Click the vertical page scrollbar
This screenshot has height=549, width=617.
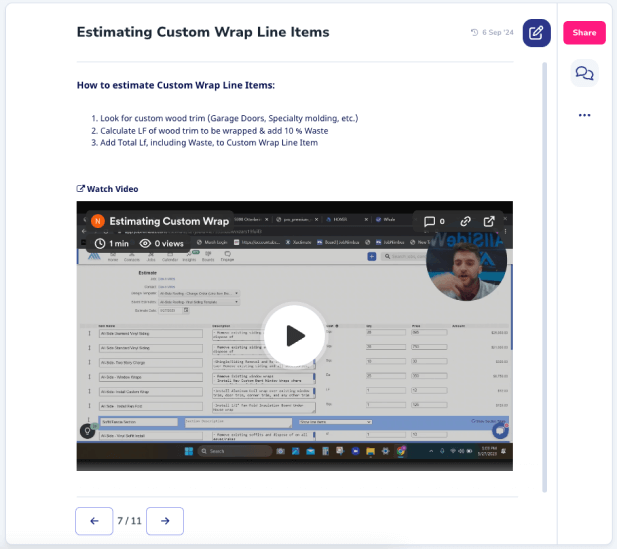[x=545, y=270]
